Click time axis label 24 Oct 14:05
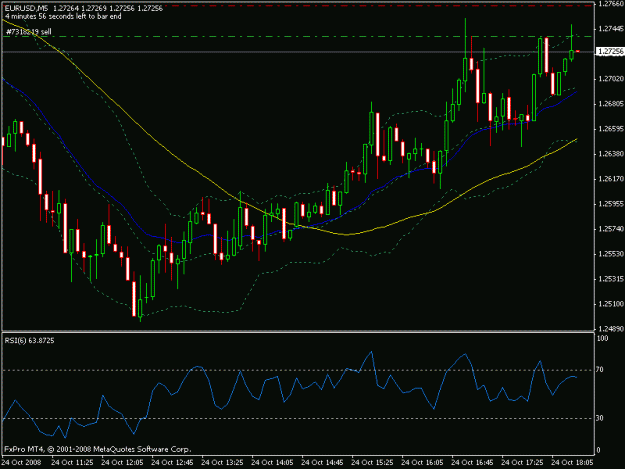 pyautogui.click(x=272, y=463)
